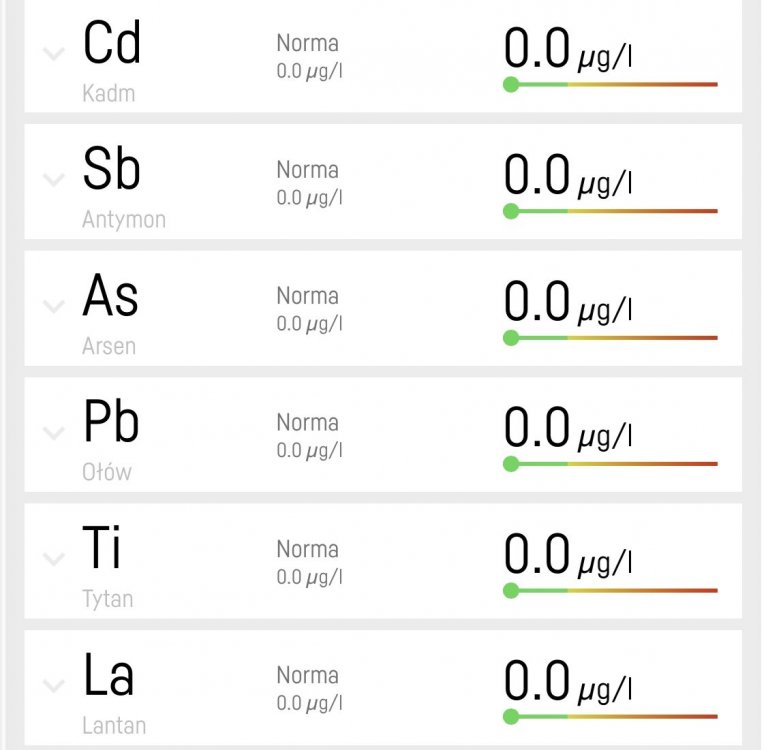This screenshot has width=766, height=750.
Task: Select the Pb element symbol
Action: coord(111,423)
